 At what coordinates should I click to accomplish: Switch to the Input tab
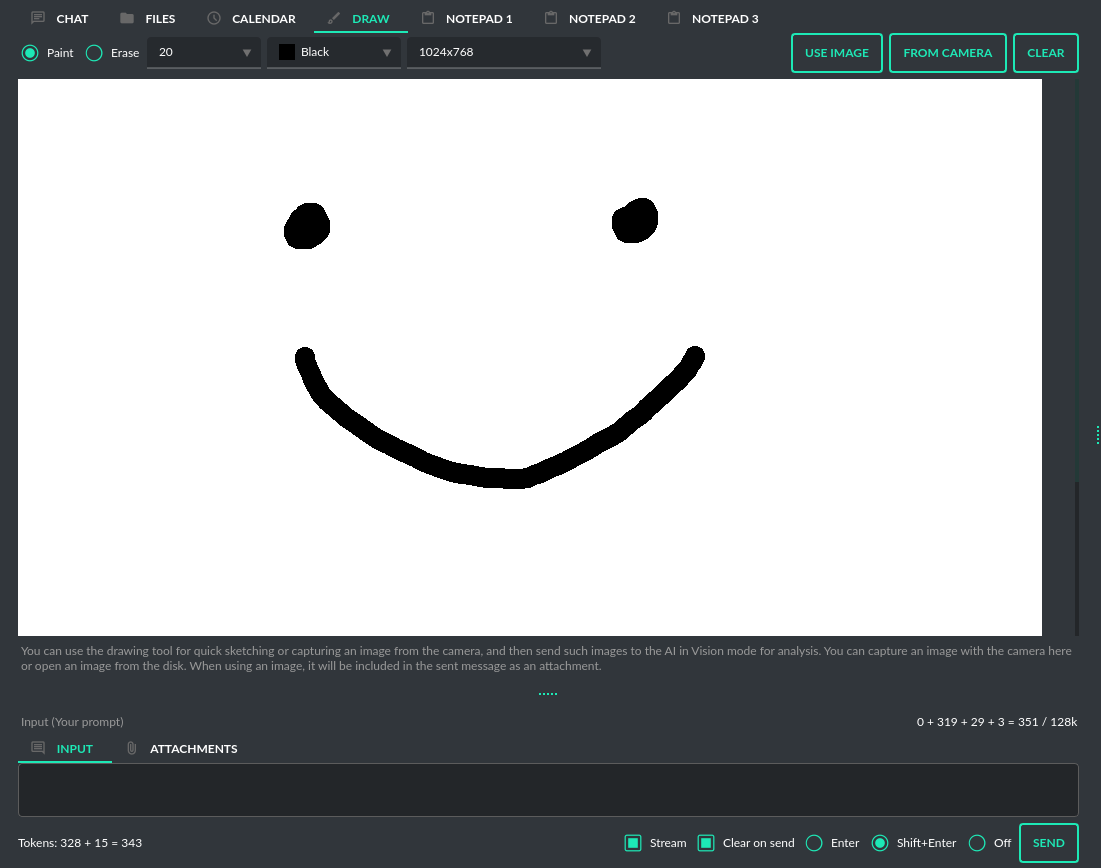click(65, 748)
